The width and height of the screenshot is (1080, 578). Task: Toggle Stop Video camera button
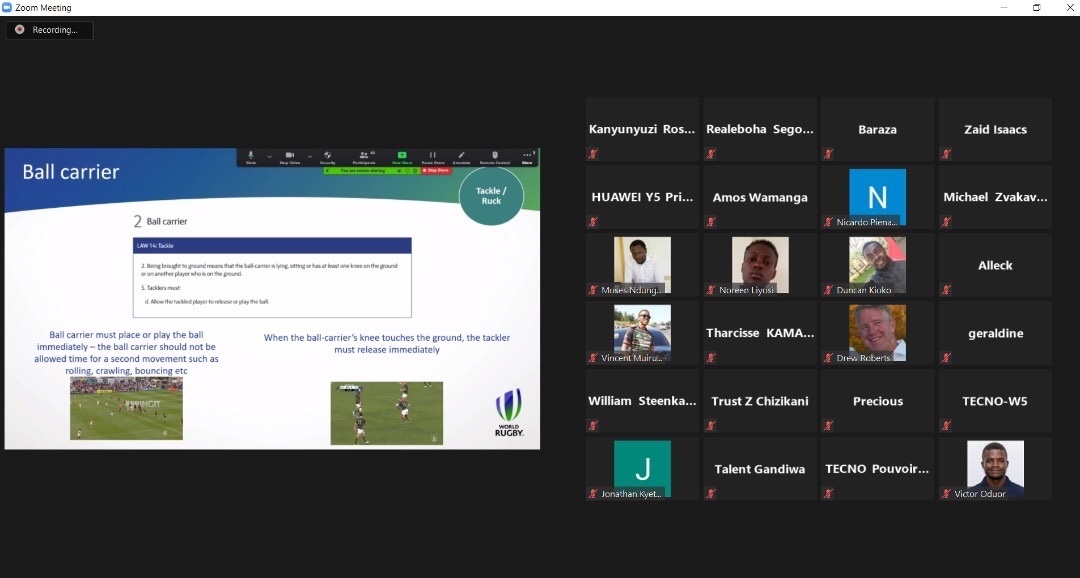(x=290, y=156)
